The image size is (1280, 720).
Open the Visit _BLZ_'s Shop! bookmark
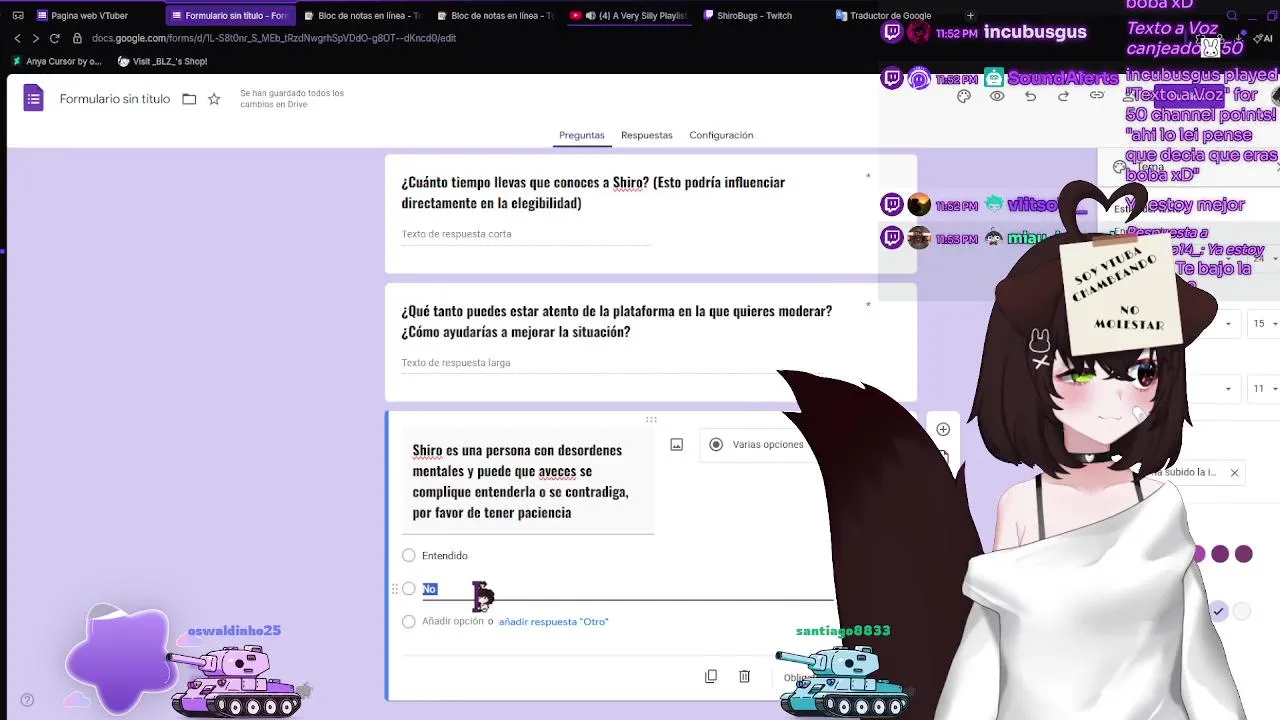point(162,61)
